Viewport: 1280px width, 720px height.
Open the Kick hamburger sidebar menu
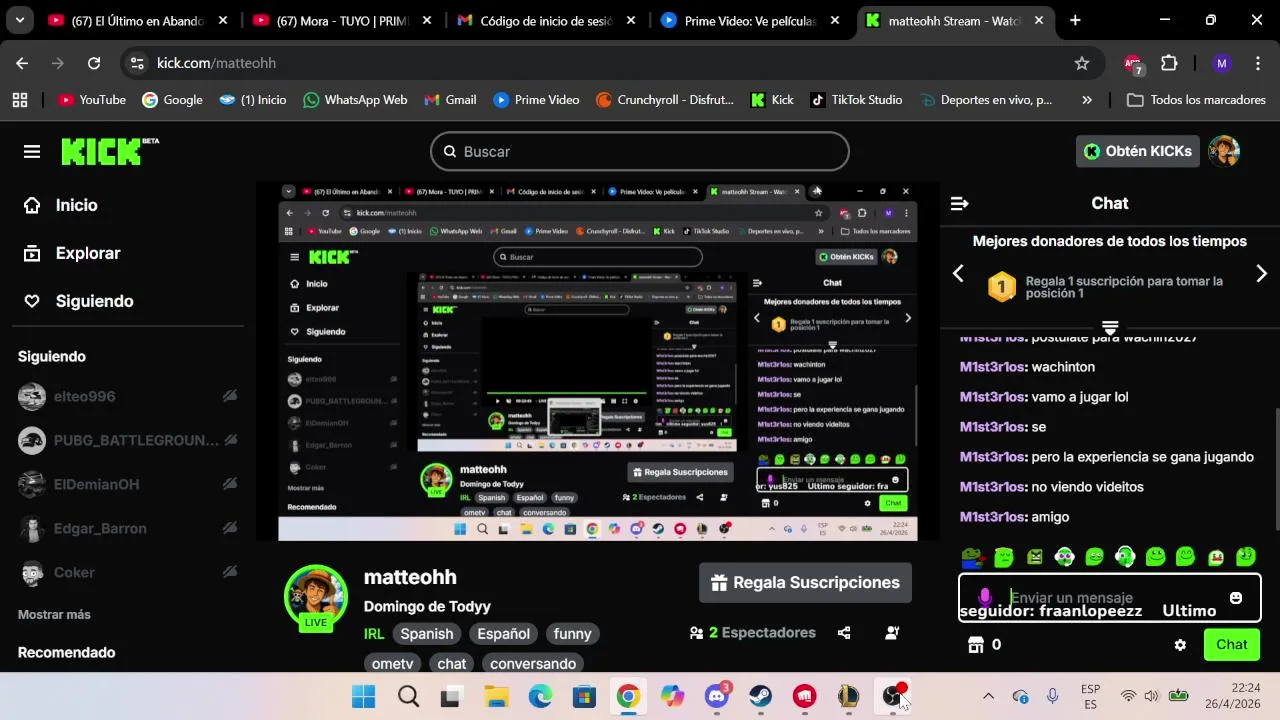click(32, 152)
